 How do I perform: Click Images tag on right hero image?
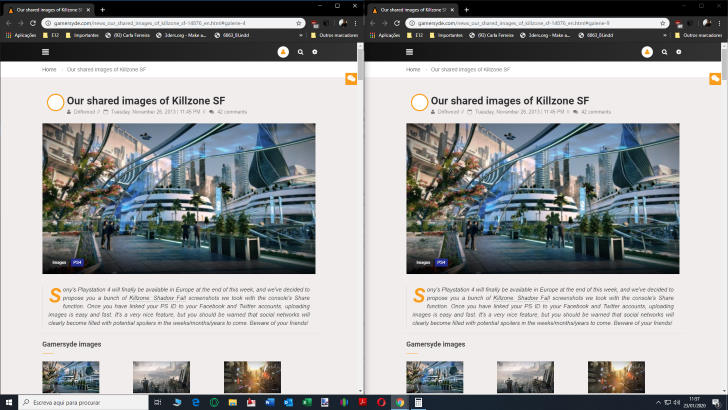click(423, 262)
